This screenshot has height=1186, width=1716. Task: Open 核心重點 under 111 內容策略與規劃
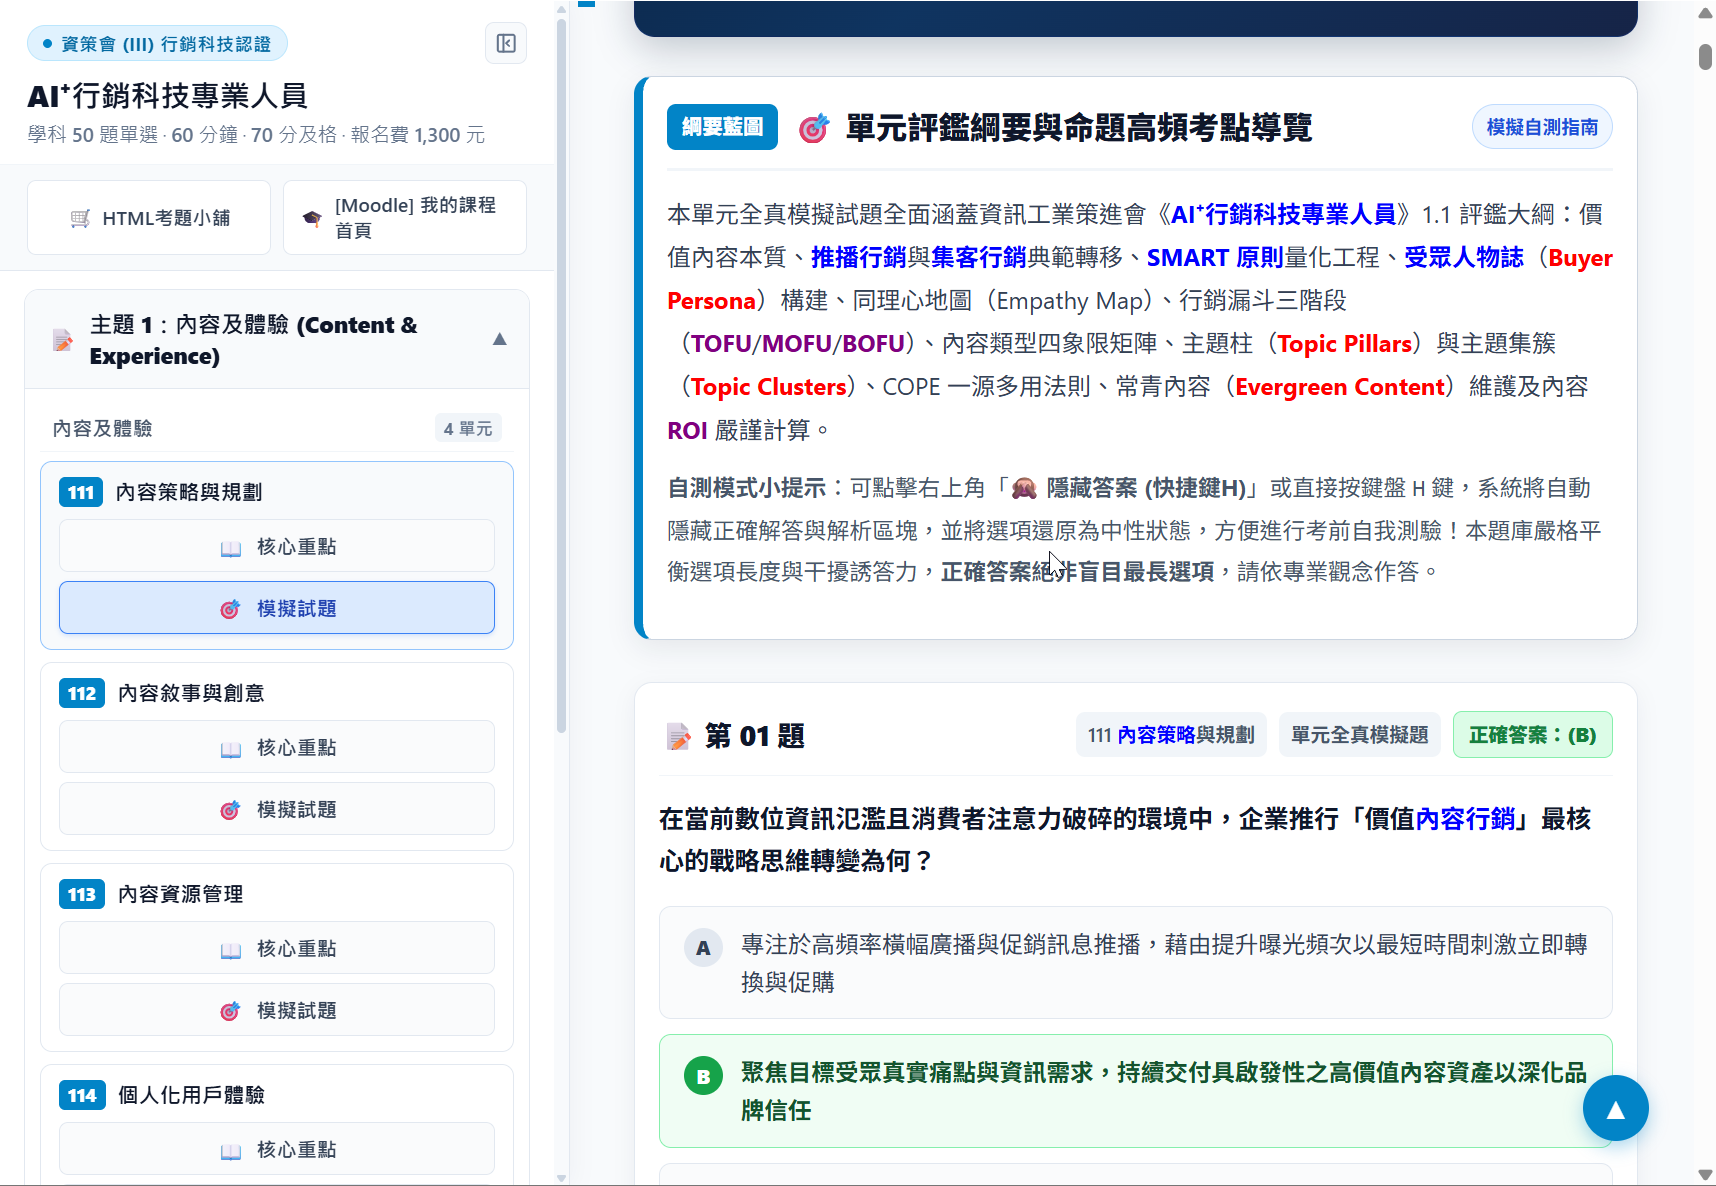click(x=277, y=546)
